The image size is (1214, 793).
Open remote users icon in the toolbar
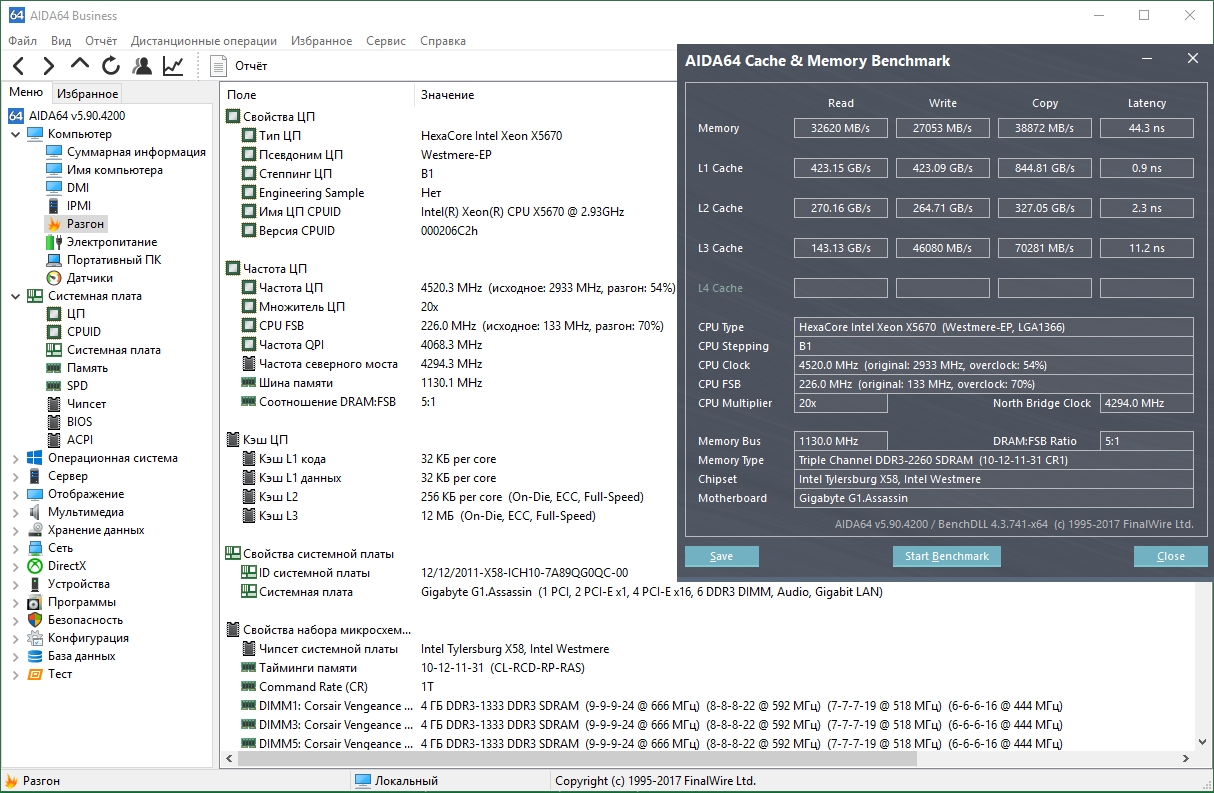(x=142, y=66)
